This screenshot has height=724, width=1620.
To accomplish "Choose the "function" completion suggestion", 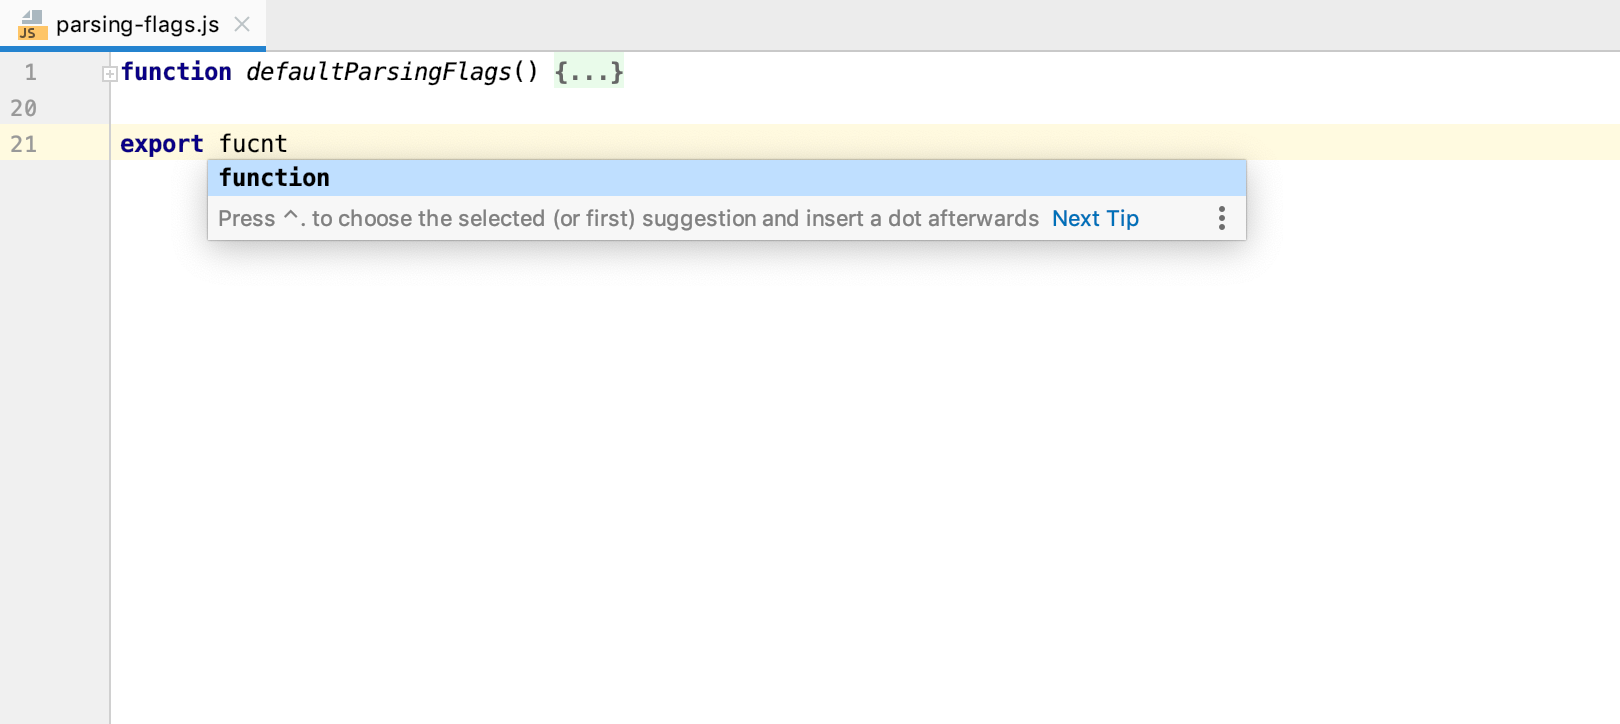I will tap(274, 178).
